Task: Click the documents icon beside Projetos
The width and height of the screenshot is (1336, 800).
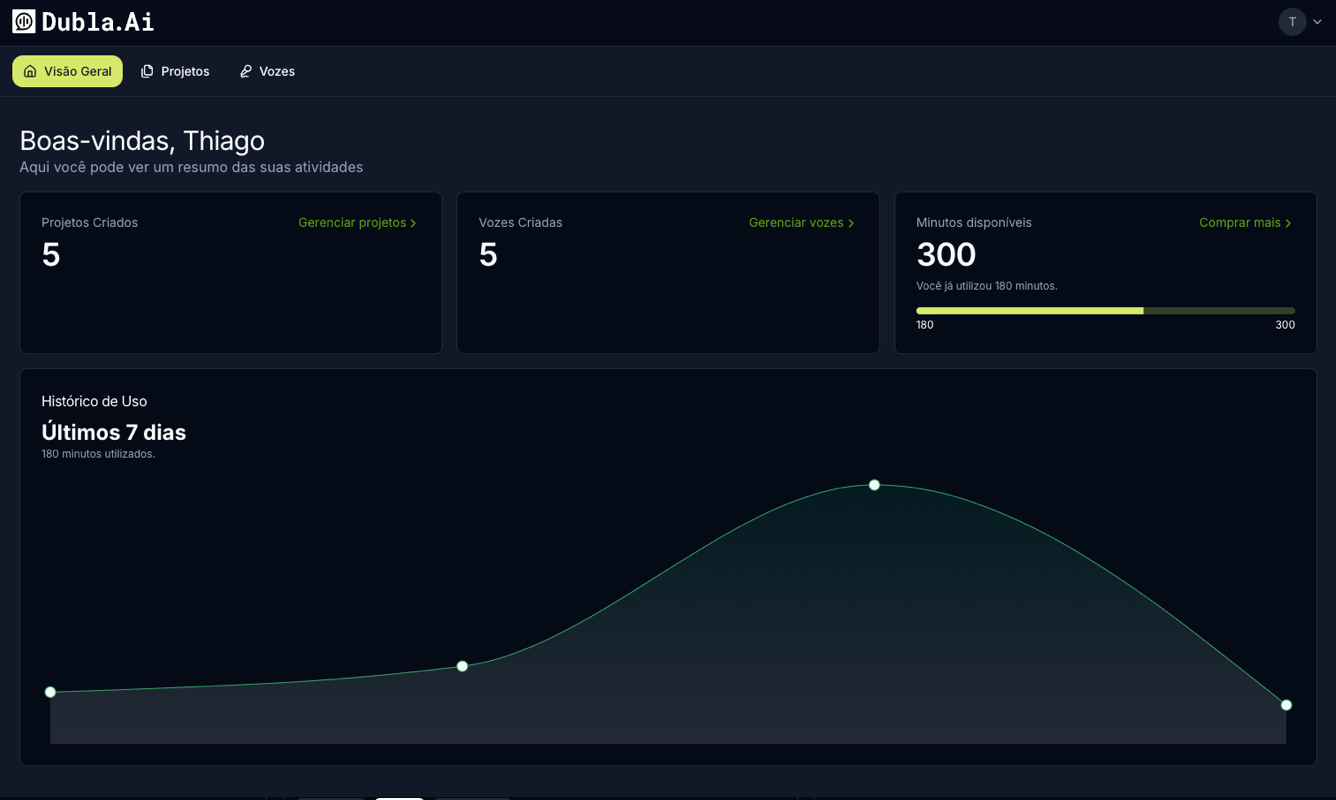Action: [x=147, y=71]
